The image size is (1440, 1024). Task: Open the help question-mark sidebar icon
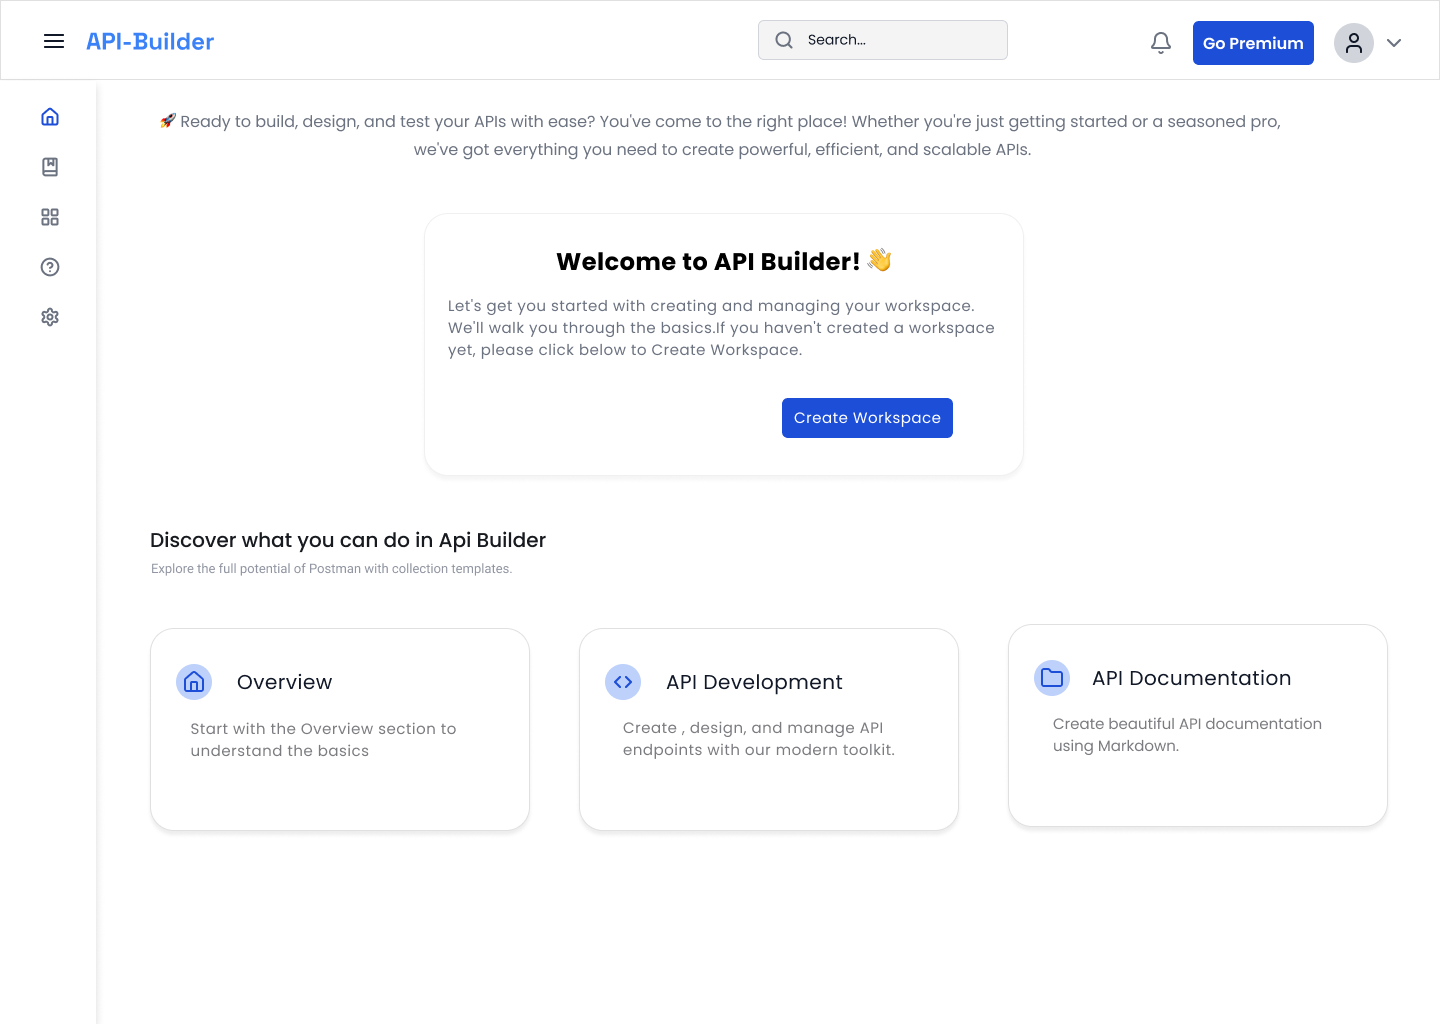(x=50, y=267)
